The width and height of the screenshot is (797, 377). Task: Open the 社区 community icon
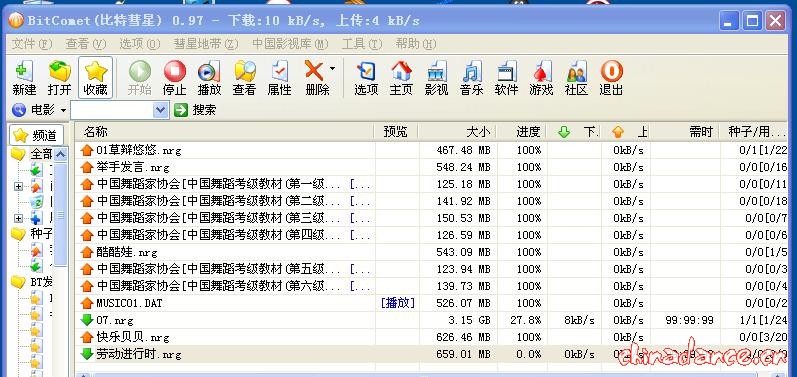(x=576, y=78)
